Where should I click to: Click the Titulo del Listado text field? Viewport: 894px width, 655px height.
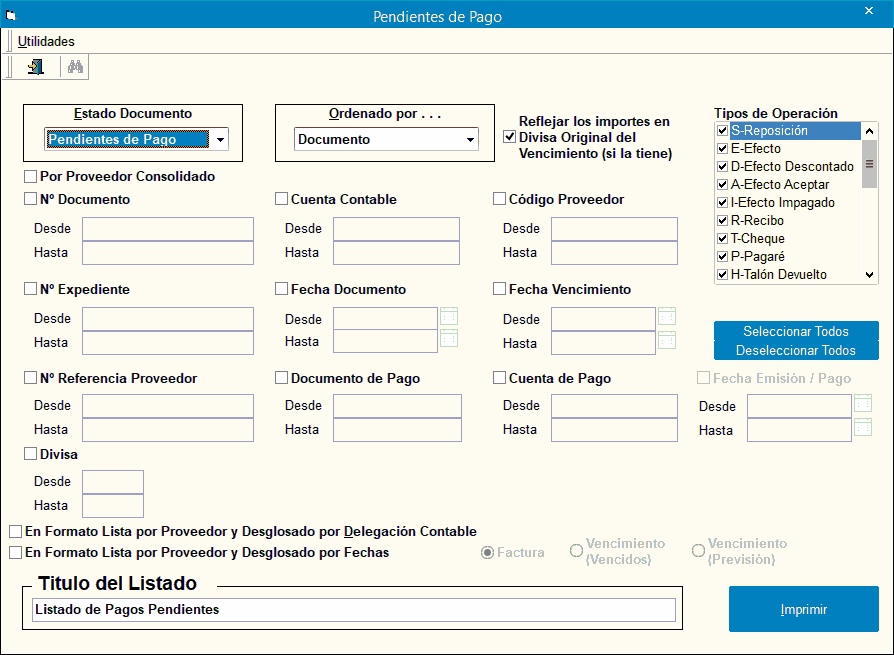click(352, 610)
